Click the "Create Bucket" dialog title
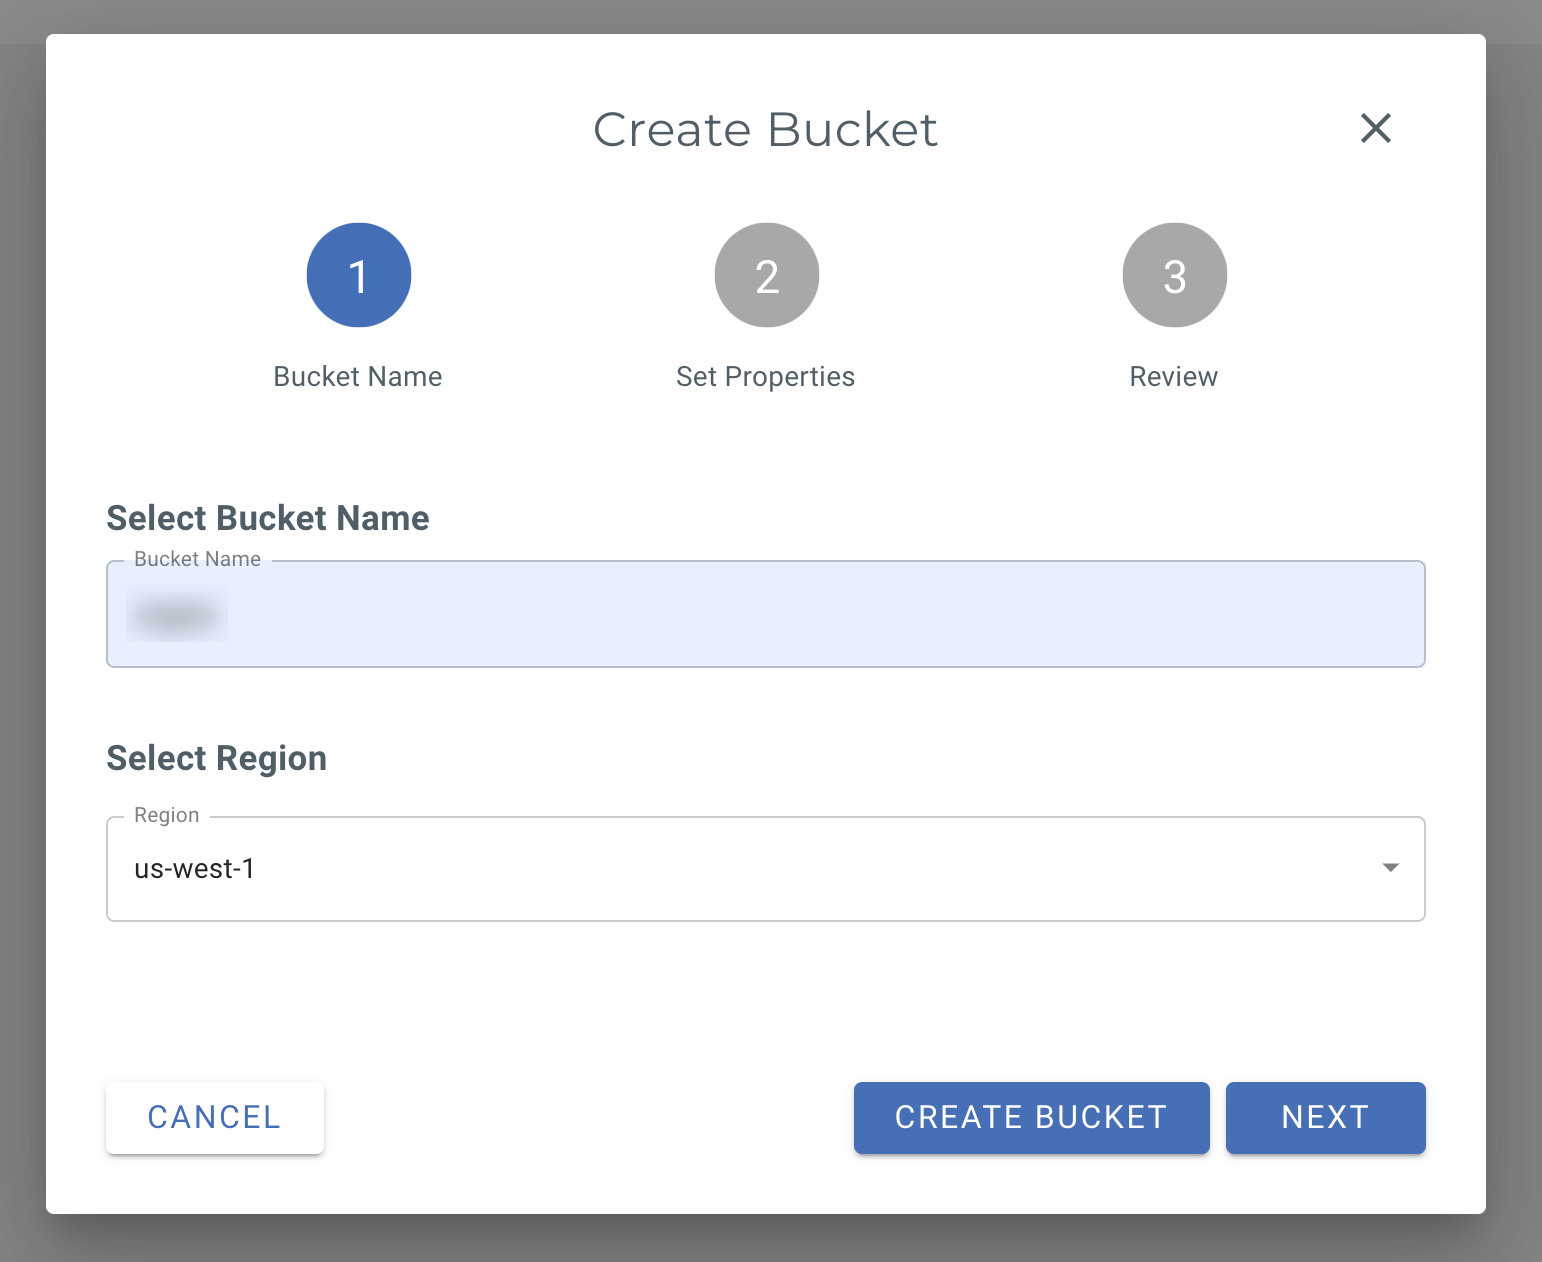 (765, 130)
